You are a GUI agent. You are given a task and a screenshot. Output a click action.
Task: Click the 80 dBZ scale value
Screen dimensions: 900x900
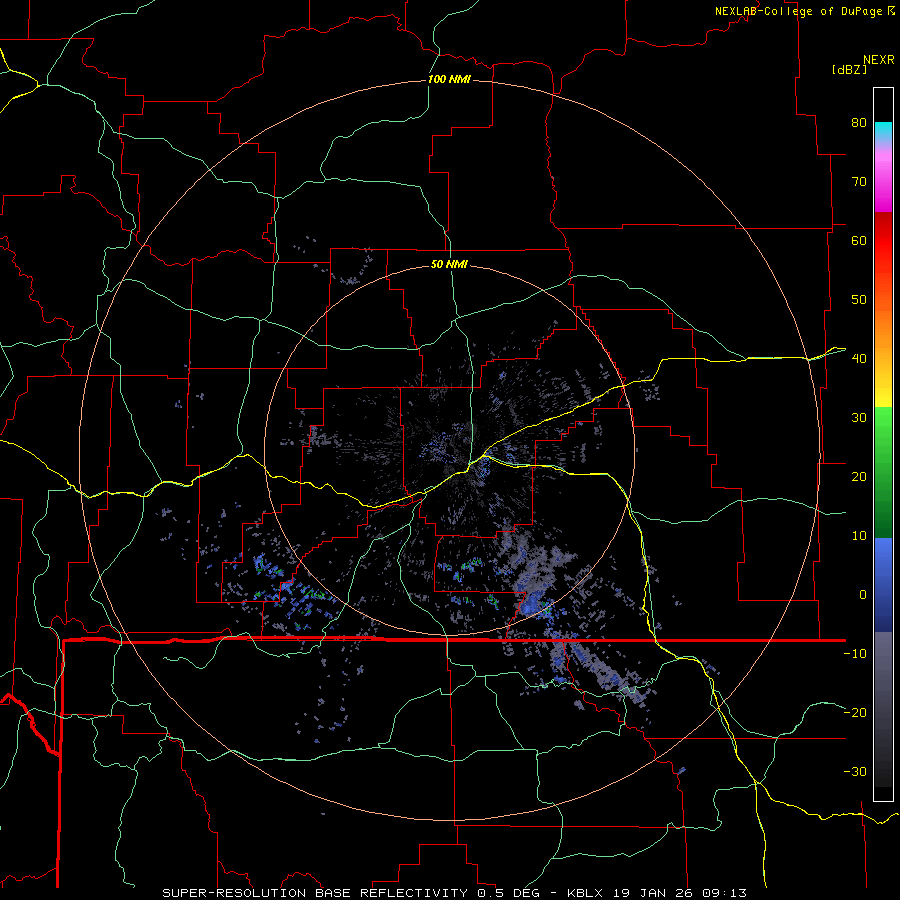pos(859,123)
